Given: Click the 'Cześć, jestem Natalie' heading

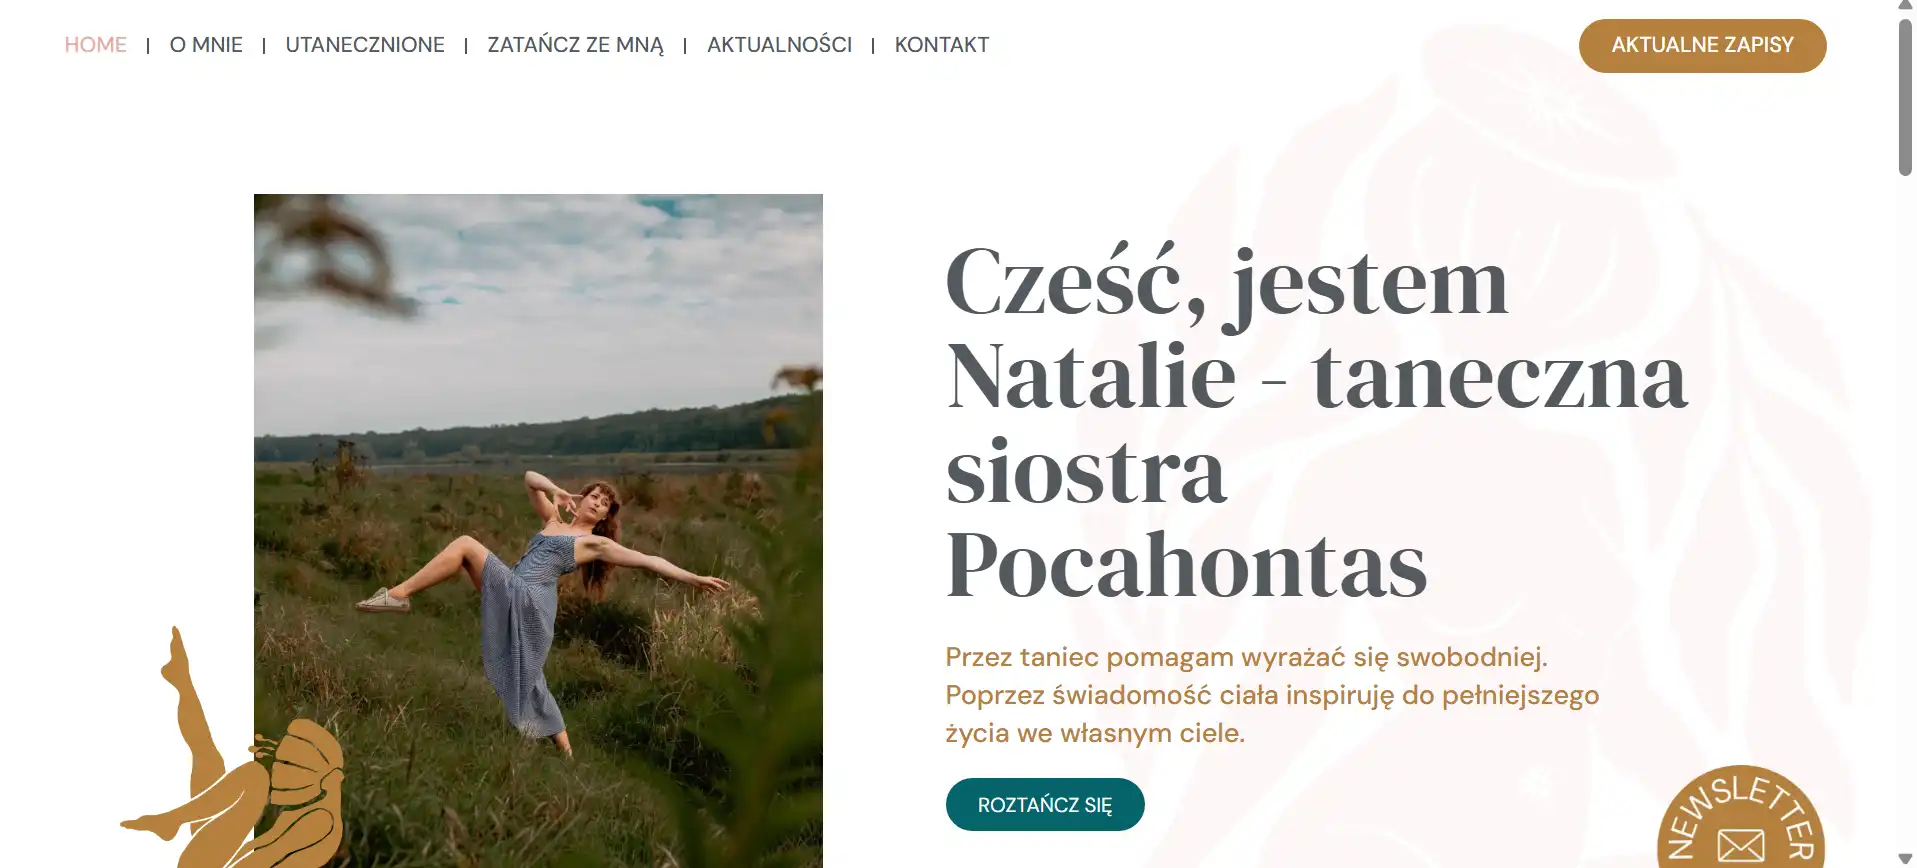Looking at the screenshot, I should point(1316,422).
